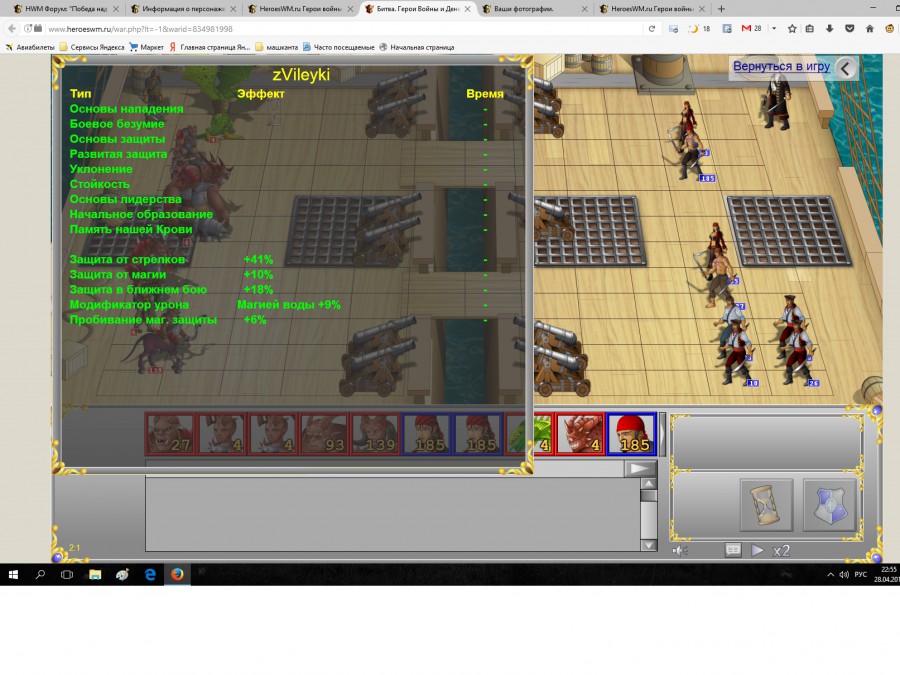Screen dimensions: 900x675
Task: Click the turn queue expand handle
Action: click(x=662, y=434)
